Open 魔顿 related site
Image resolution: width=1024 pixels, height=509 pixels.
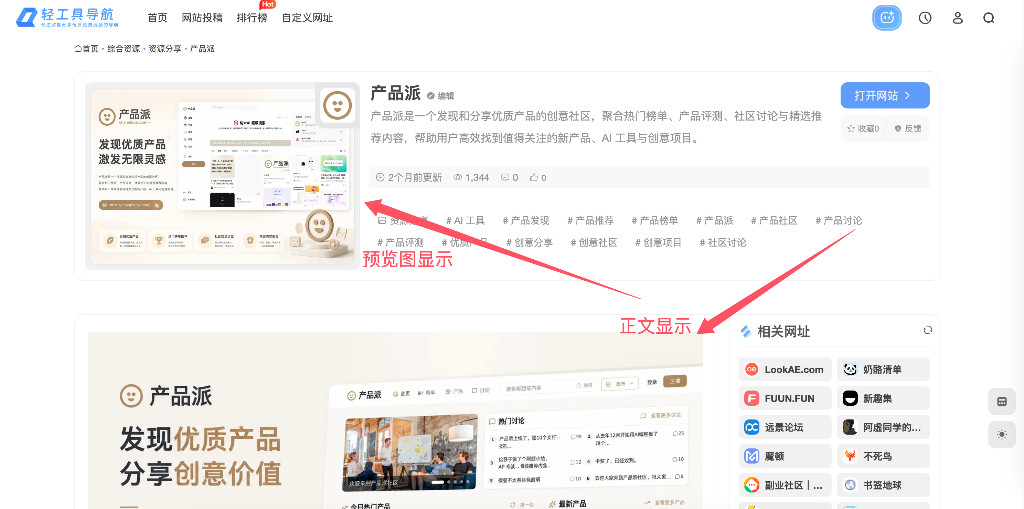785,456
